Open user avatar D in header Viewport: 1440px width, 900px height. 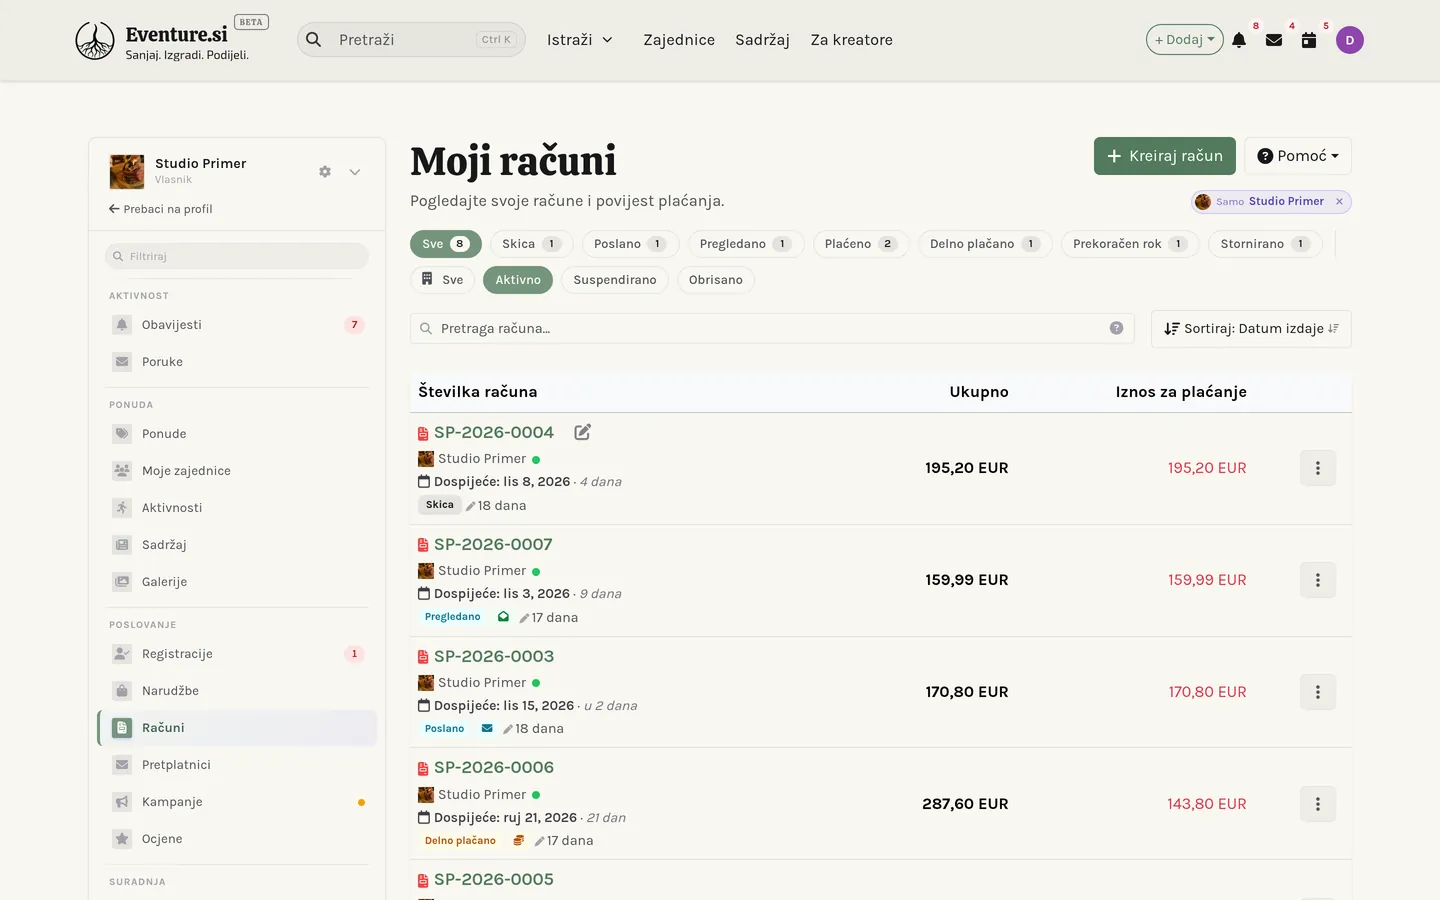pos(1350,40)
